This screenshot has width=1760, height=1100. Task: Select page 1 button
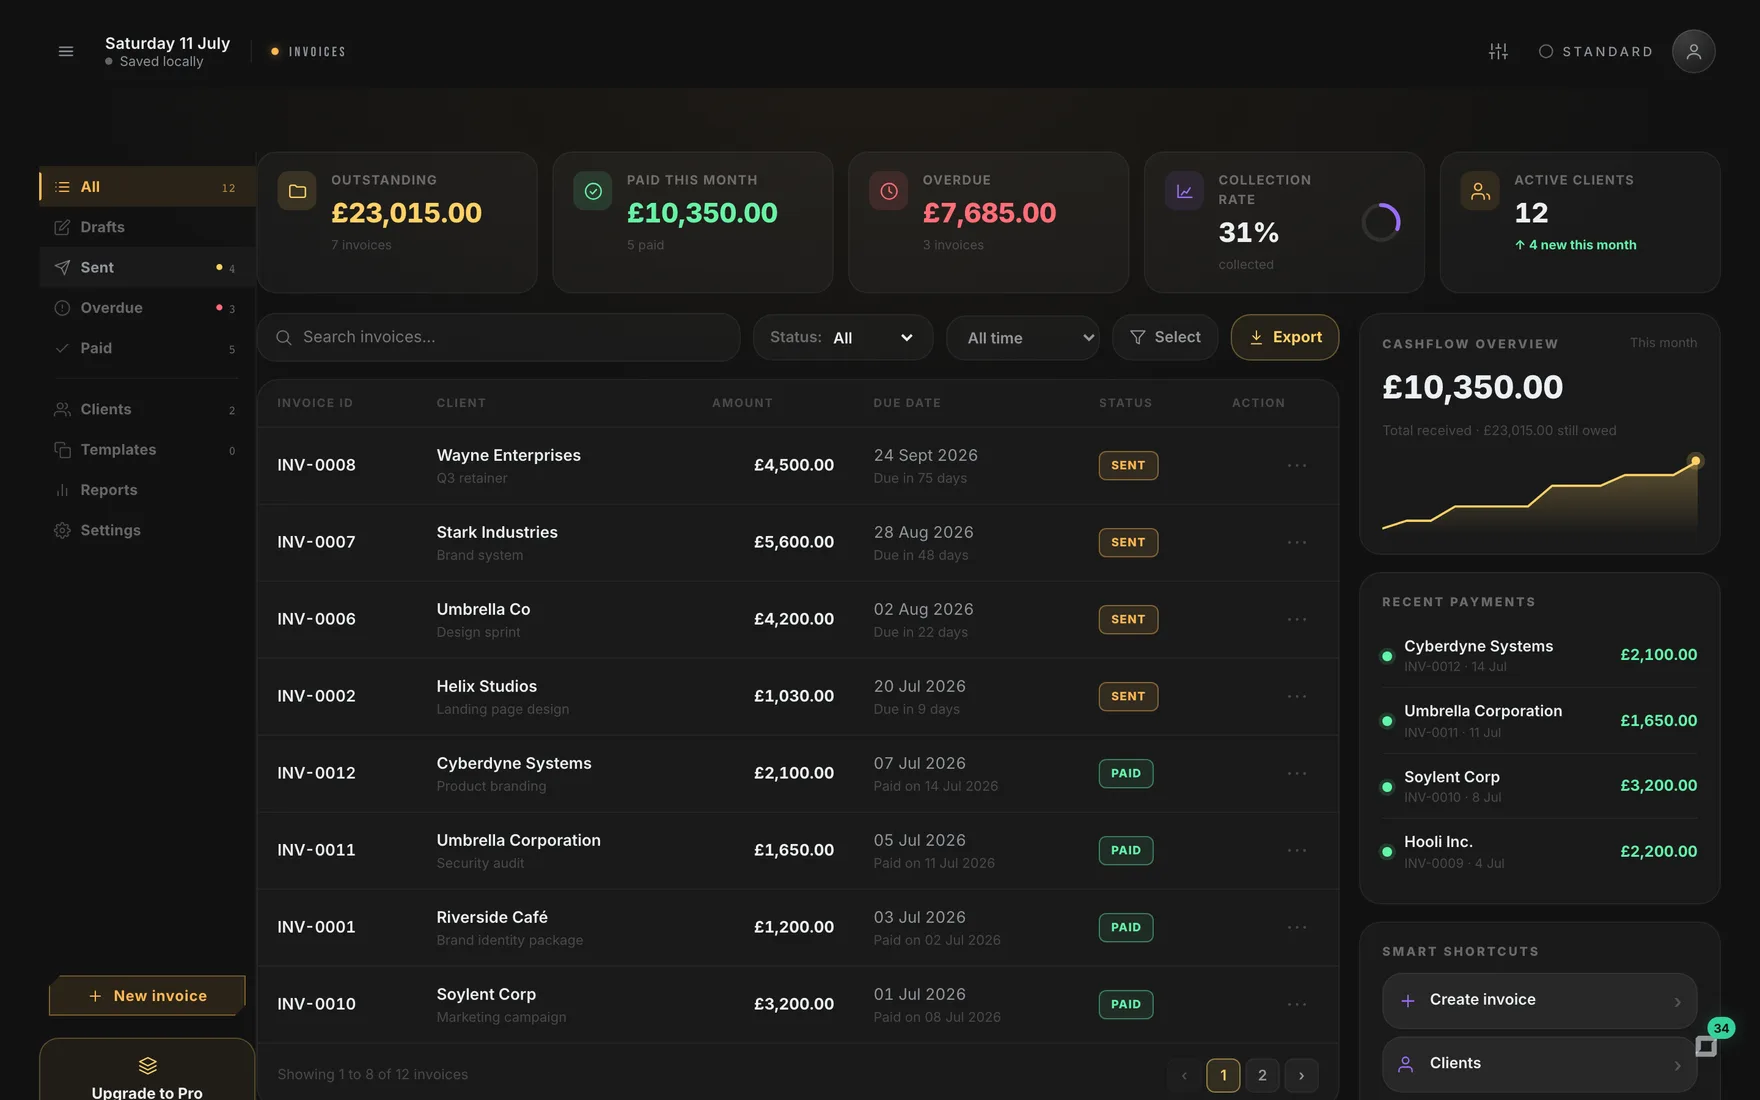1223,1075
